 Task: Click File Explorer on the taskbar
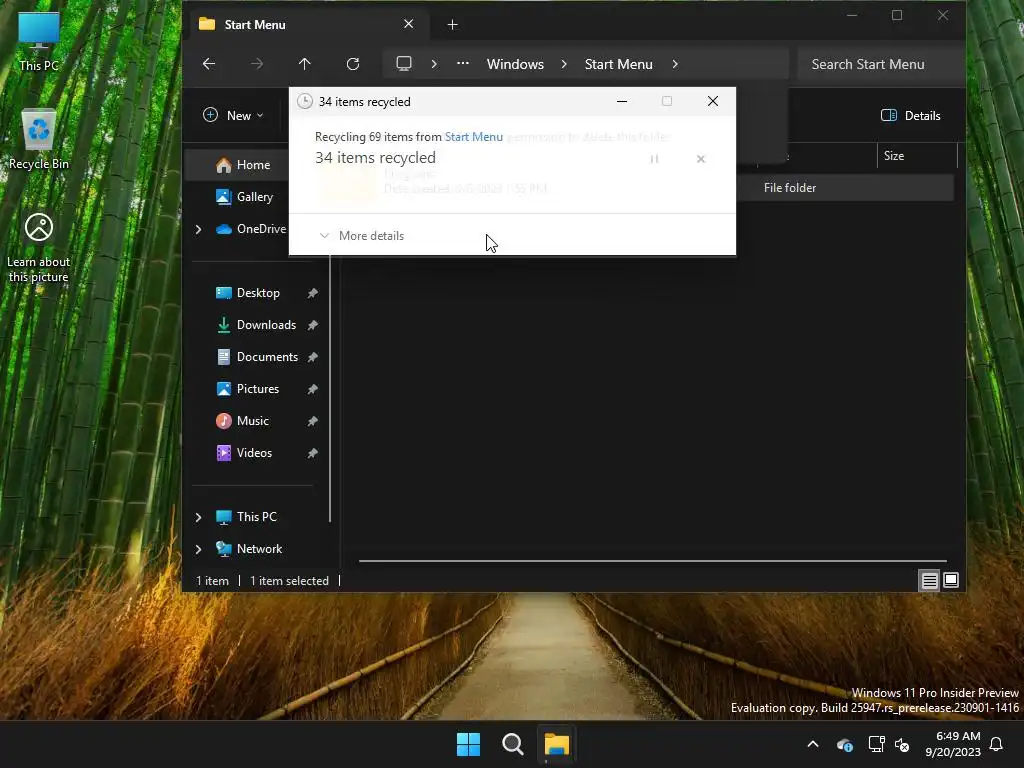557,744
